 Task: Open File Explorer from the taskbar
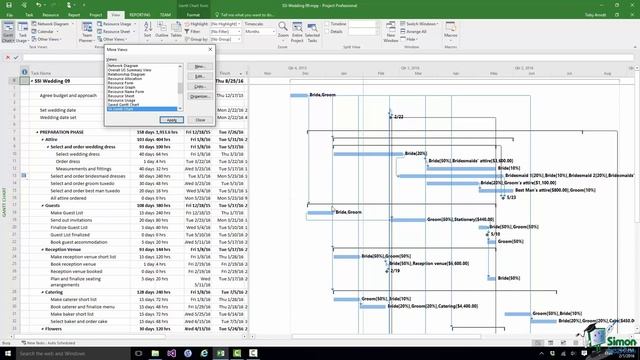coord(155,353)
